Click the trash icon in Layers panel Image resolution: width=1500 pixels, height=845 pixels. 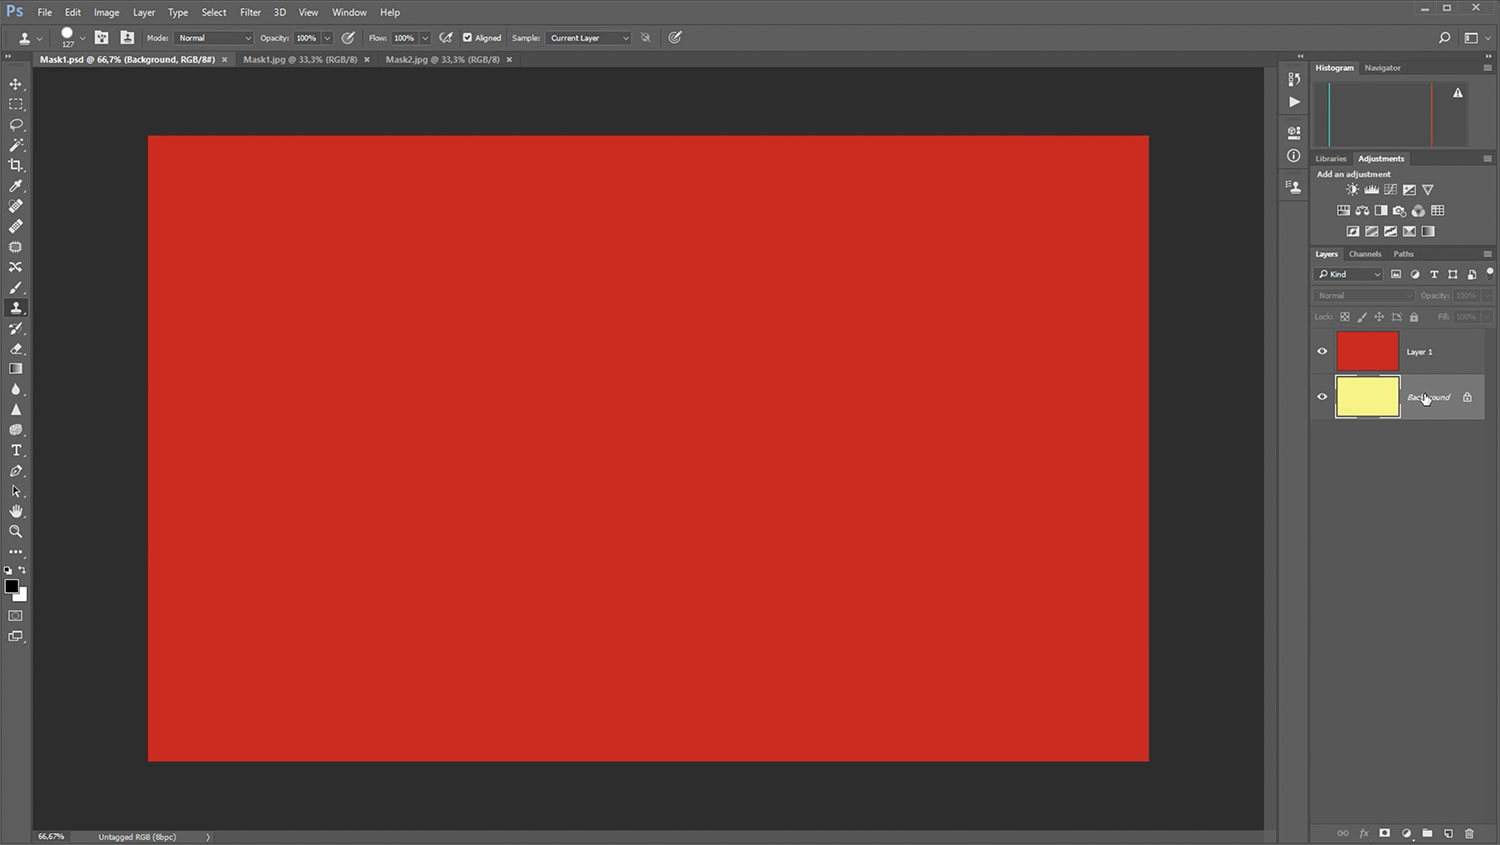[1469, 833]
